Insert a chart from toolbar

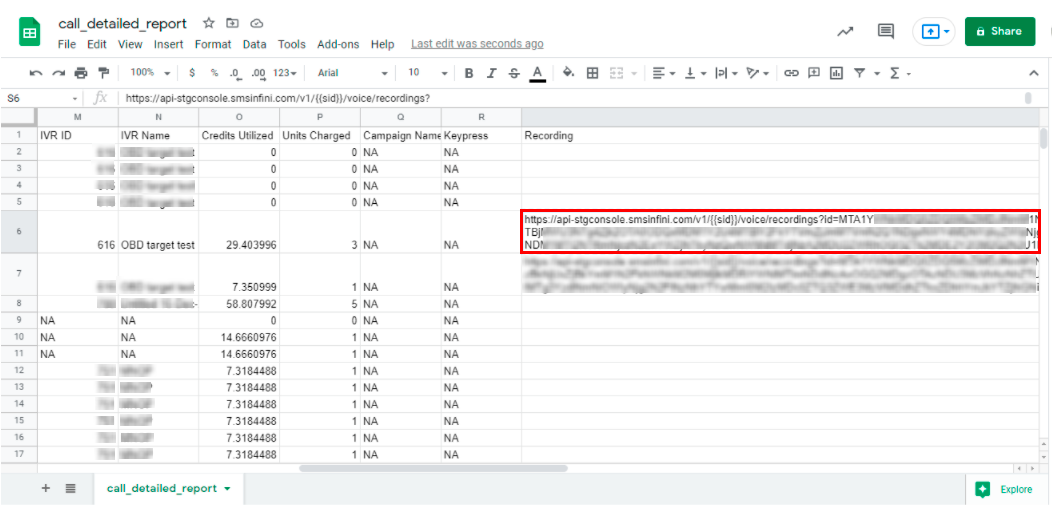836,72
